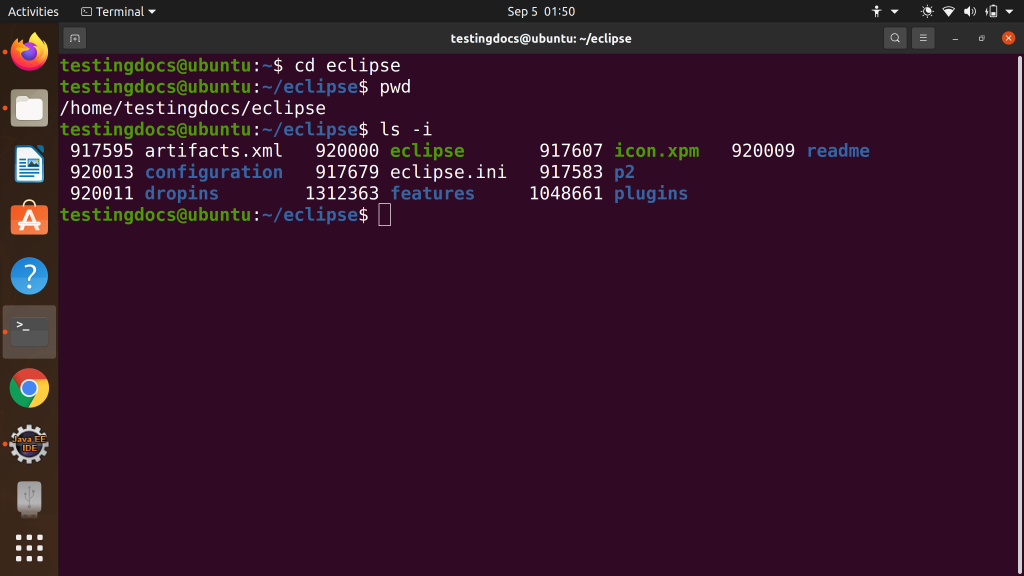1024x576 pixels.
Task: Launch Firefox from the dock
Action: [x=29, y=52]
